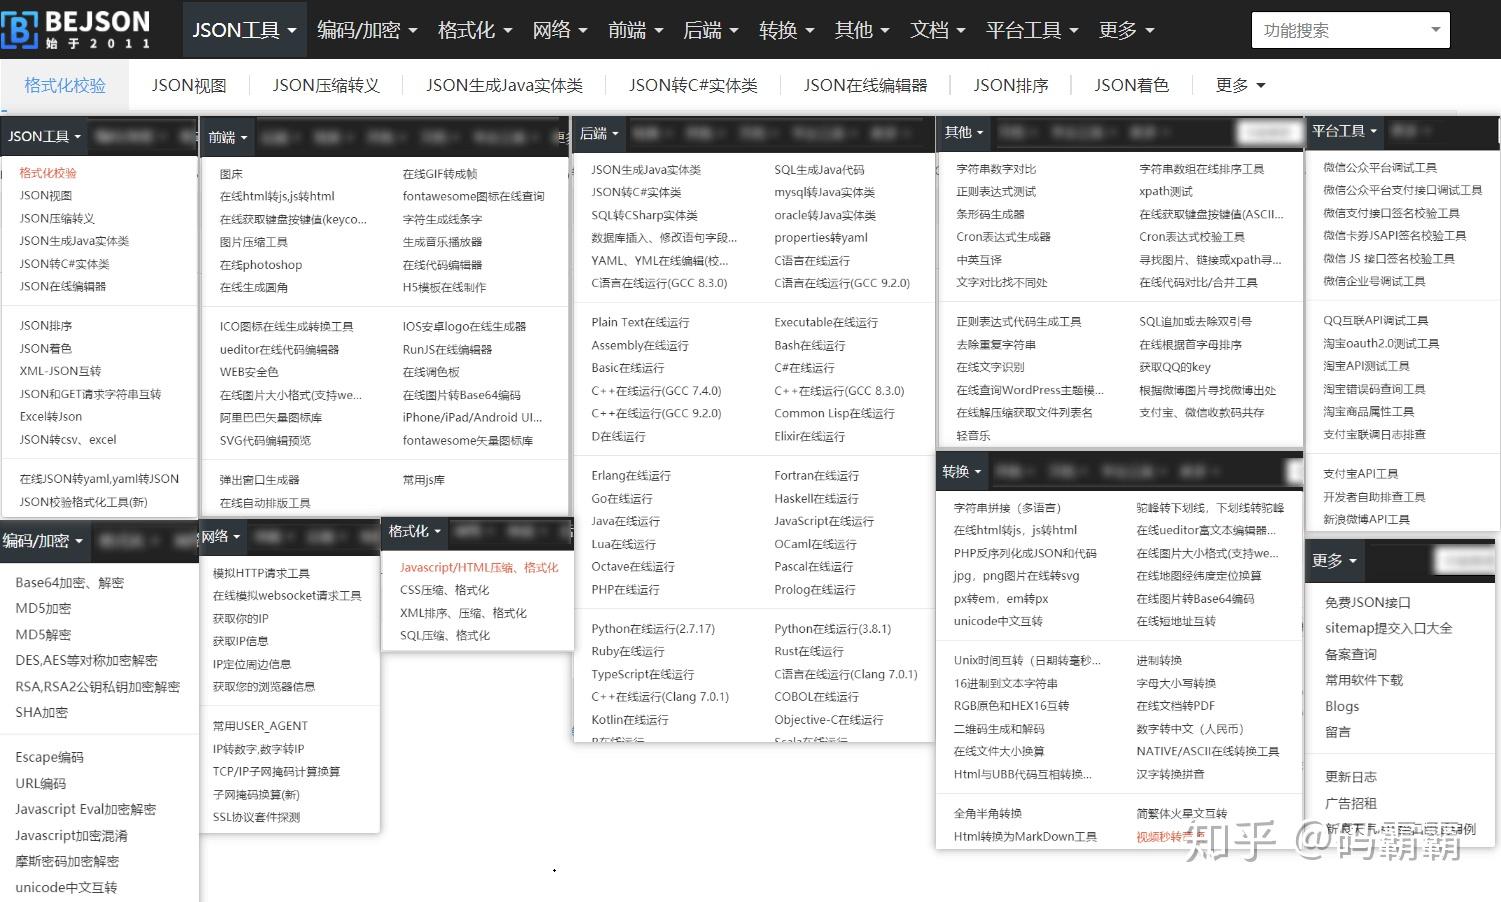Click 微信公众平台调试工具

(1380, 168)
